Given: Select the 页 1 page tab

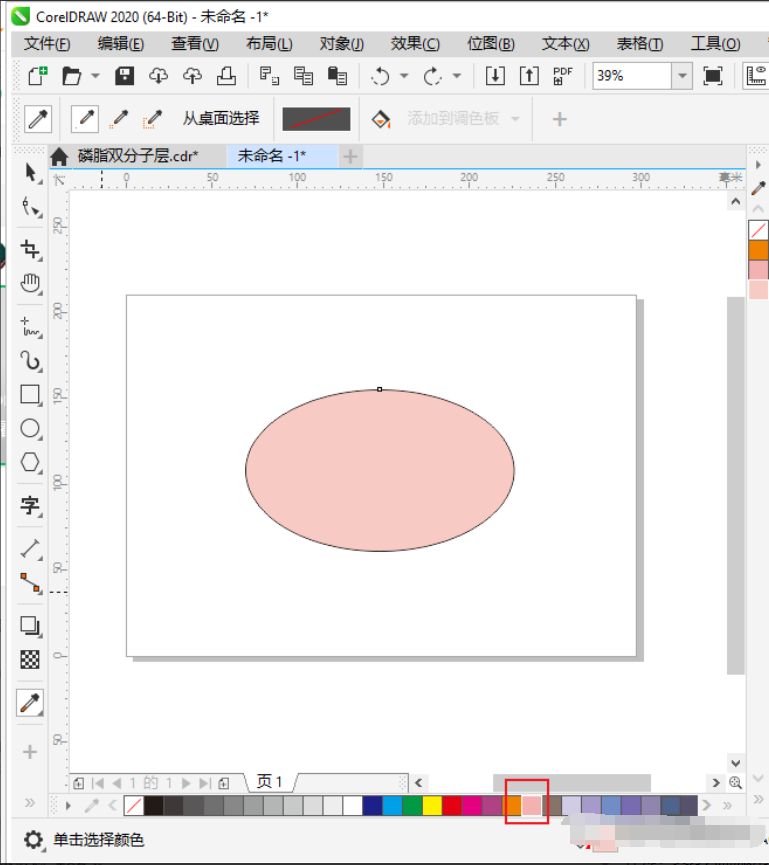Looking at the screenshot, I should [x=270, y=782].
